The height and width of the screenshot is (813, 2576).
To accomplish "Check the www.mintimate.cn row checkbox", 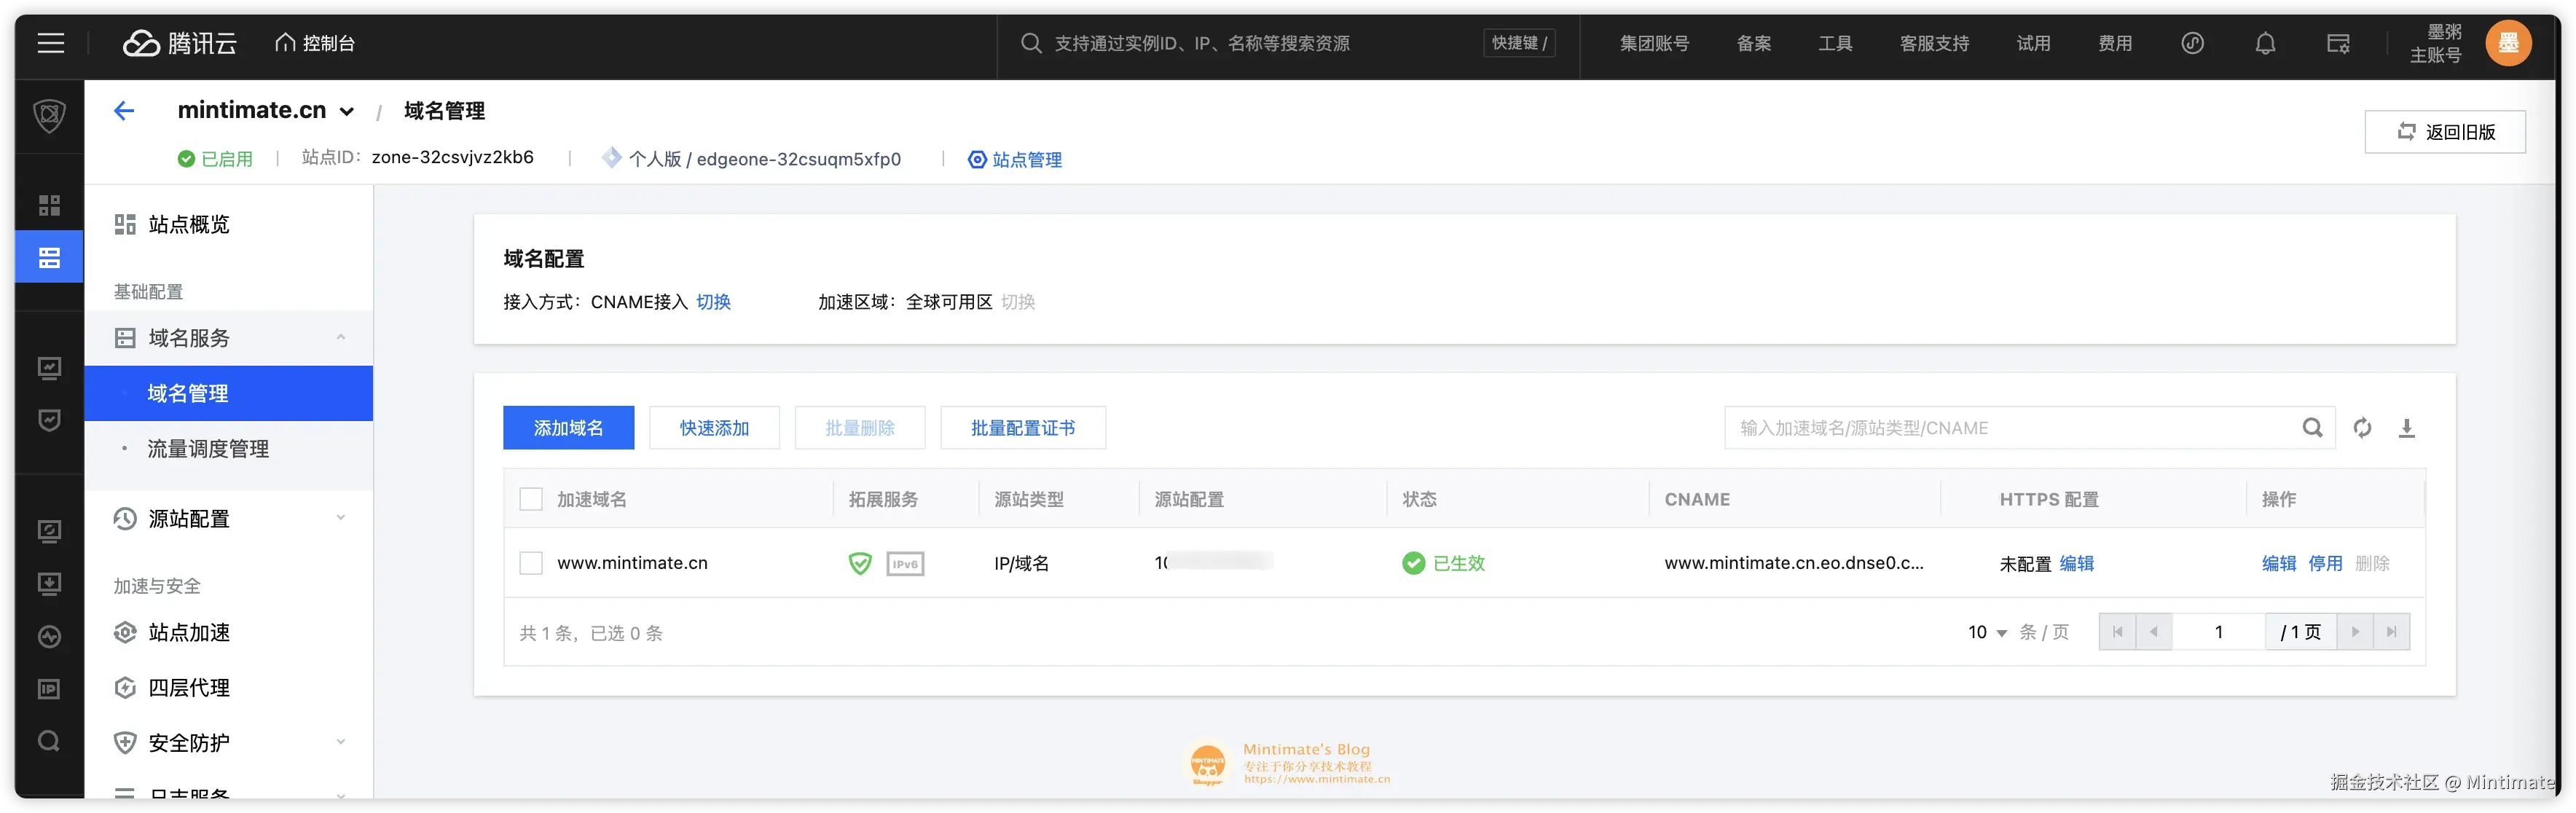I will 531,563.
